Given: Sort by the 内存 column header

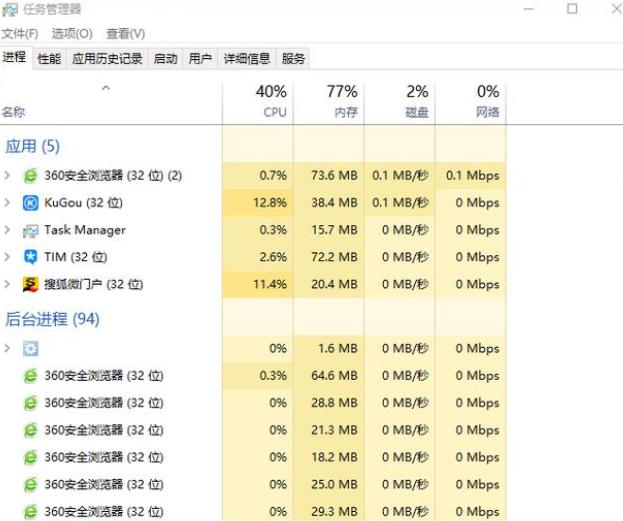Looking at the screenshot, I should (x=329, y=103).
